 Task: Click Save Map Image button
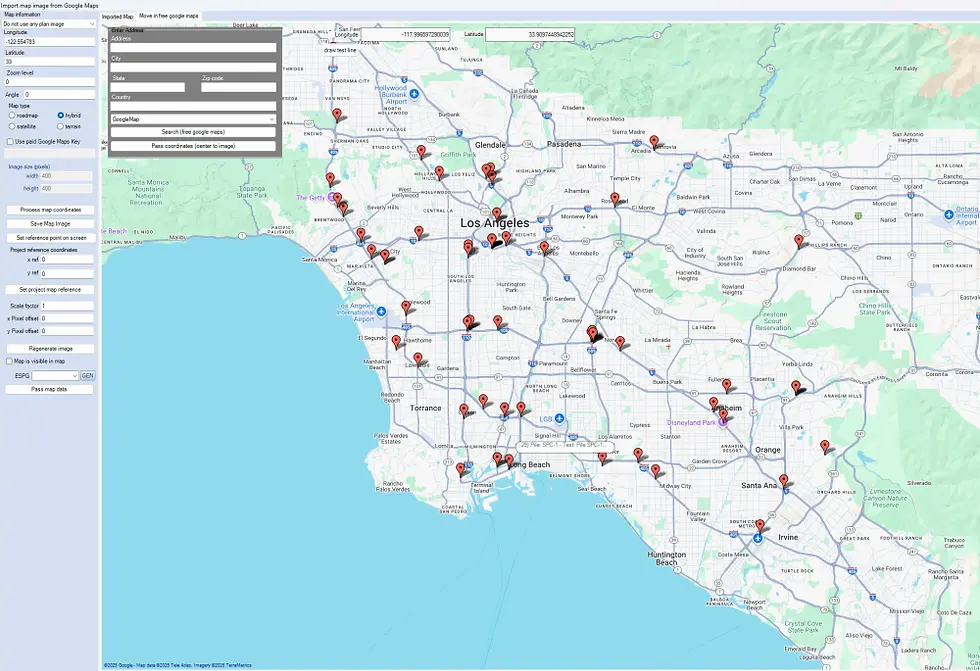click(50, 224)
